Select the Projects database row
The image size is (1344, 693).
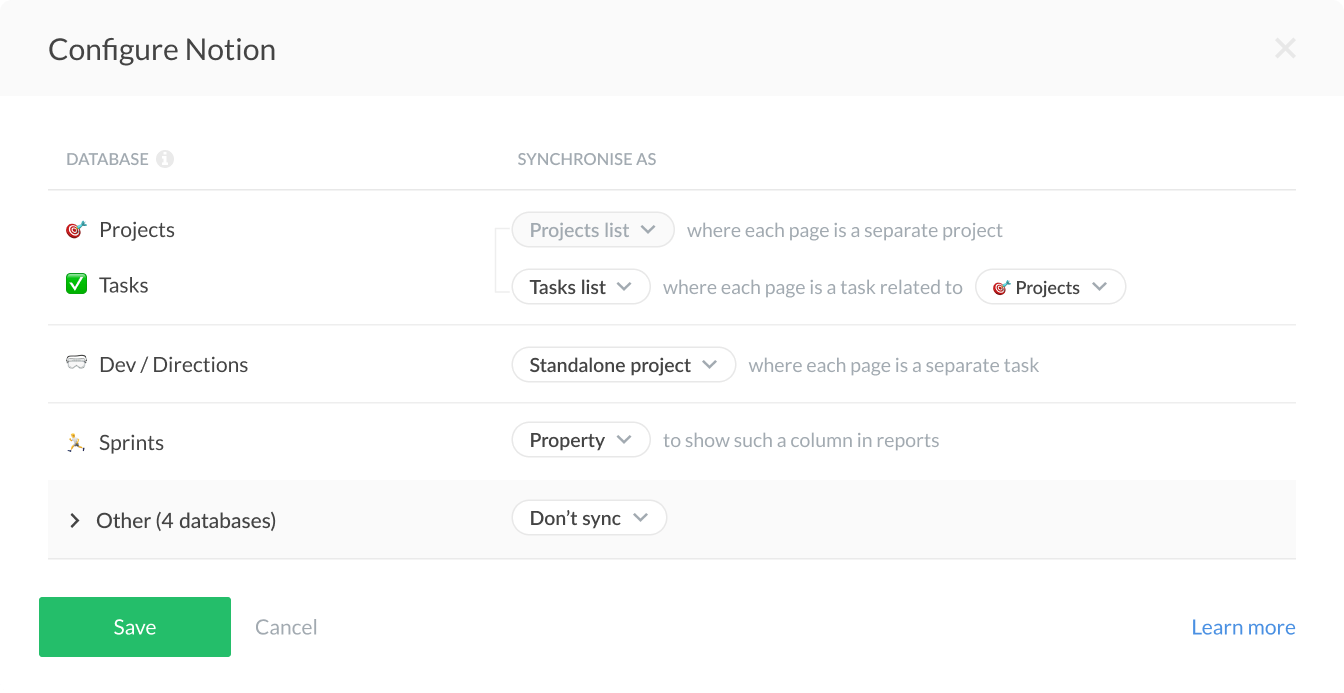click(136, 229)
